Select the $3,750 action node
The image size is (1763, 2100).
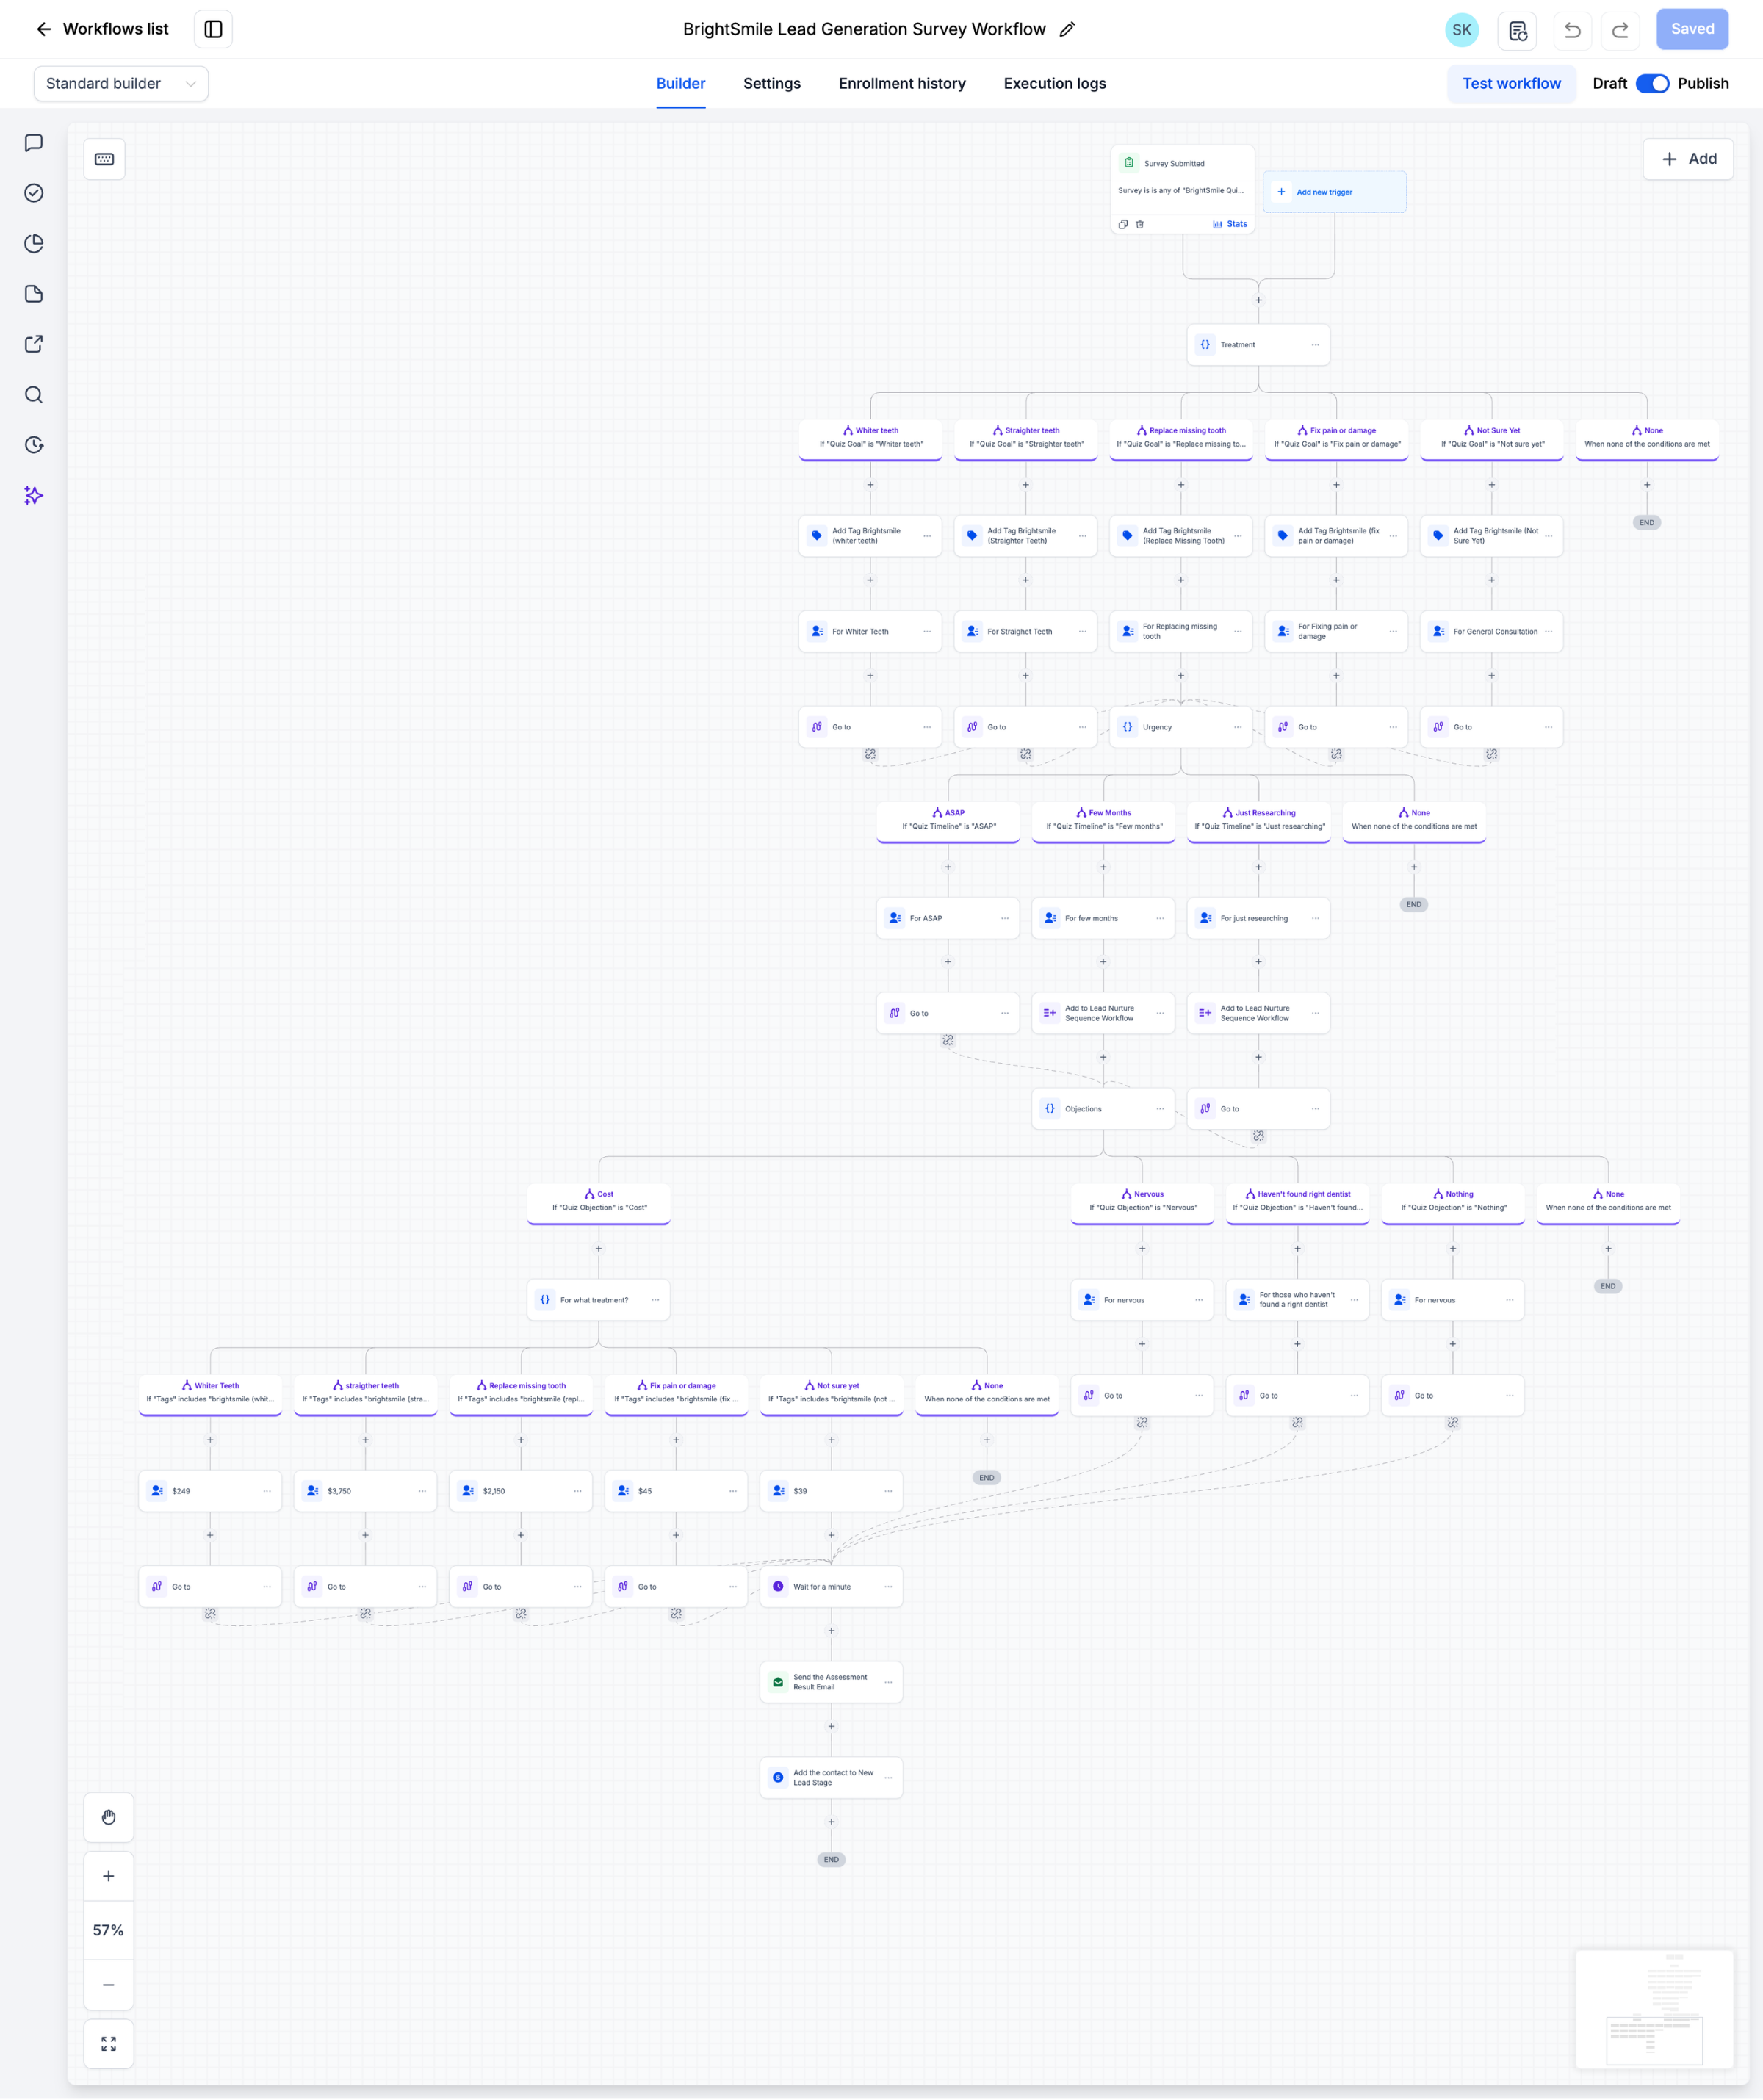coord(365,1491)
